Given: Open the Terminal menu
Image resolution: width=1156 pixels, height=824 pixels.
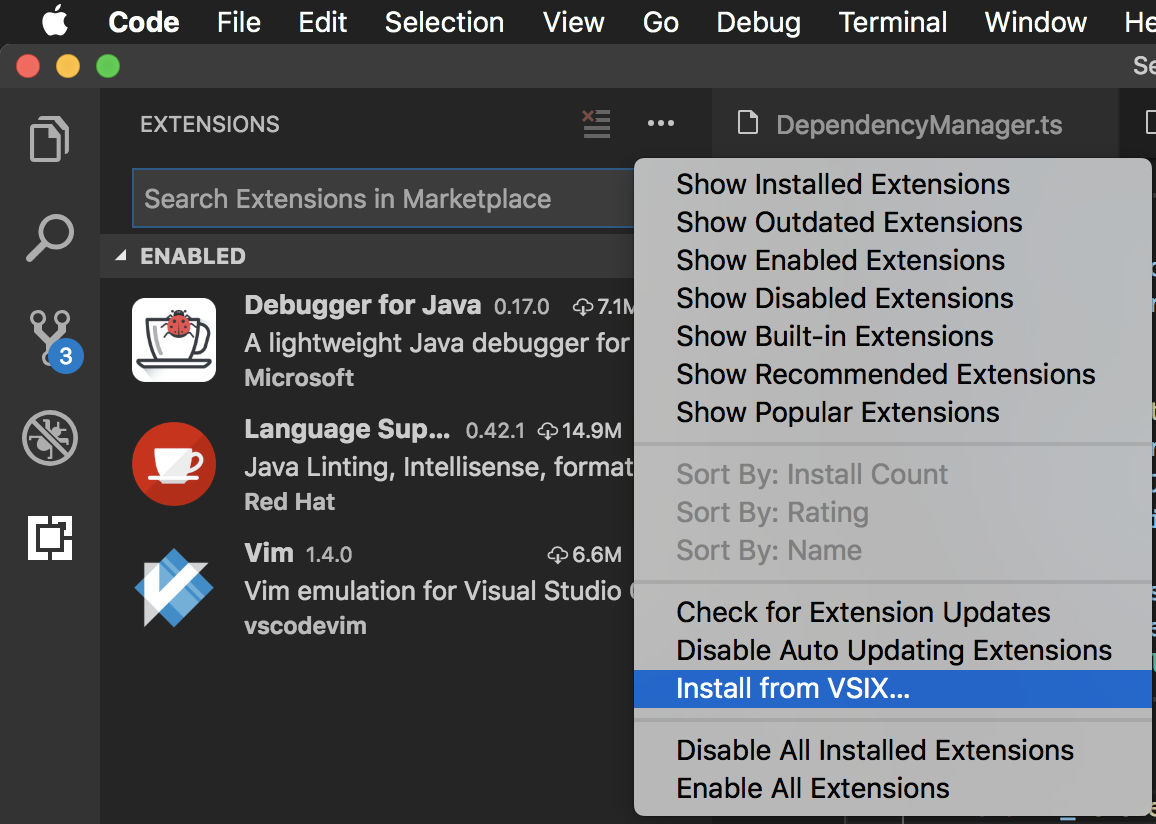Looking at the screenshot, I should (x=892, y=22).
